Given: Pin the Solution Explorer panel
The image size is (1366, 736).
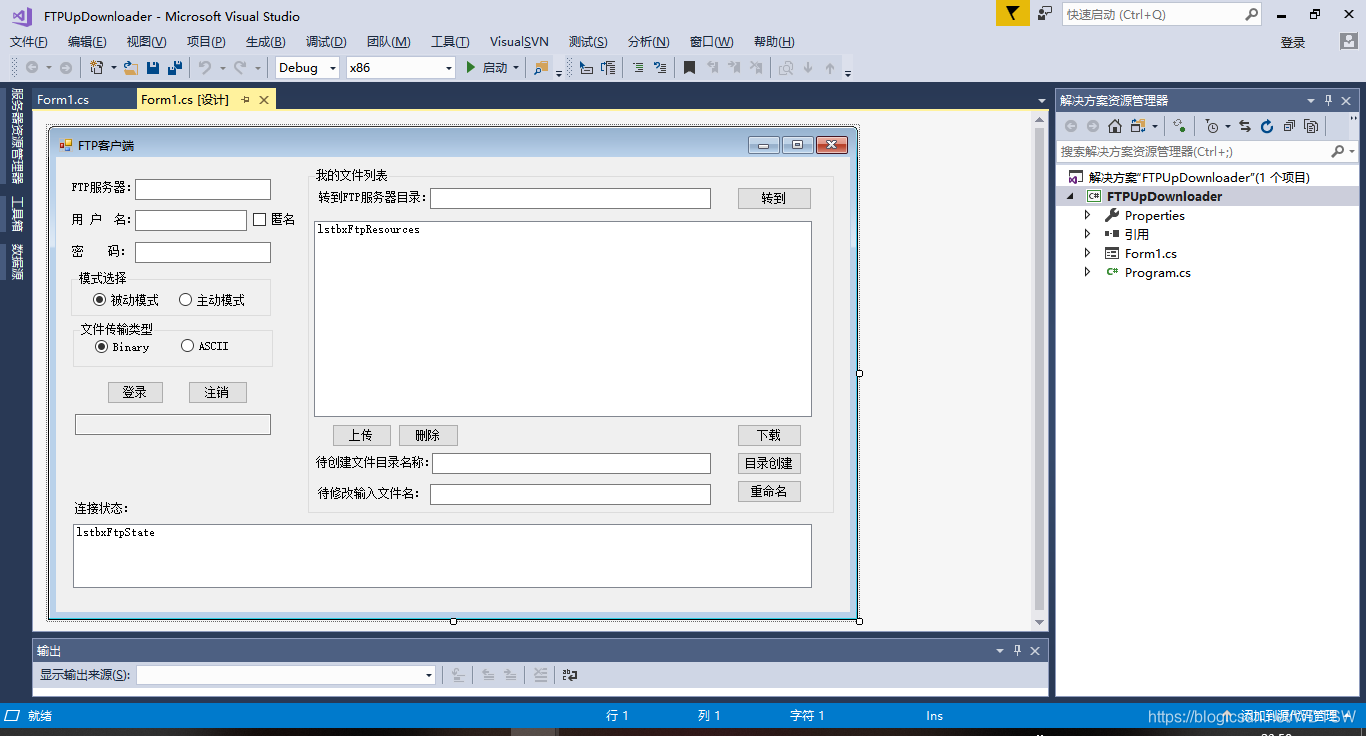Looking at the screenshot, I should point(1329,100).
